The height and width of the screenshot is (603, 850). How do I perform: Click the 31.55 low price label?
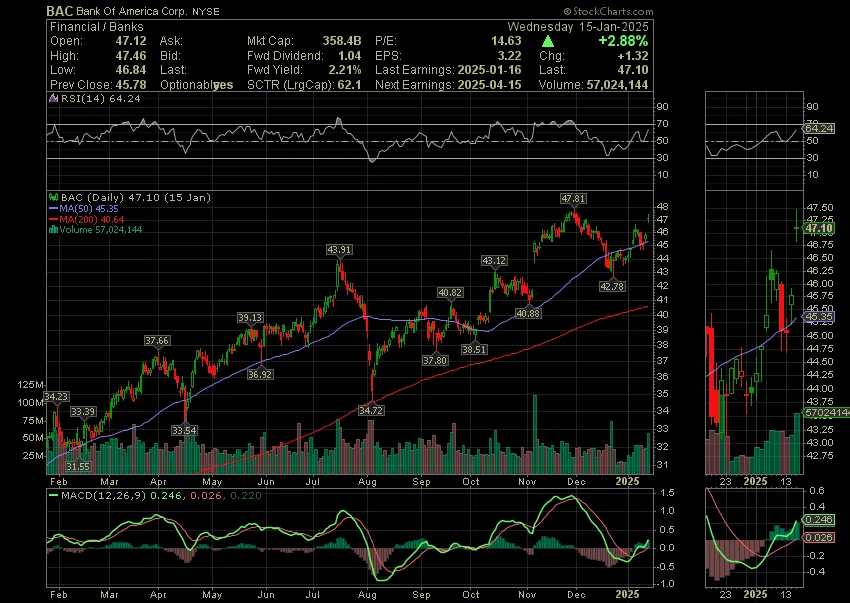tap(78, 466)
